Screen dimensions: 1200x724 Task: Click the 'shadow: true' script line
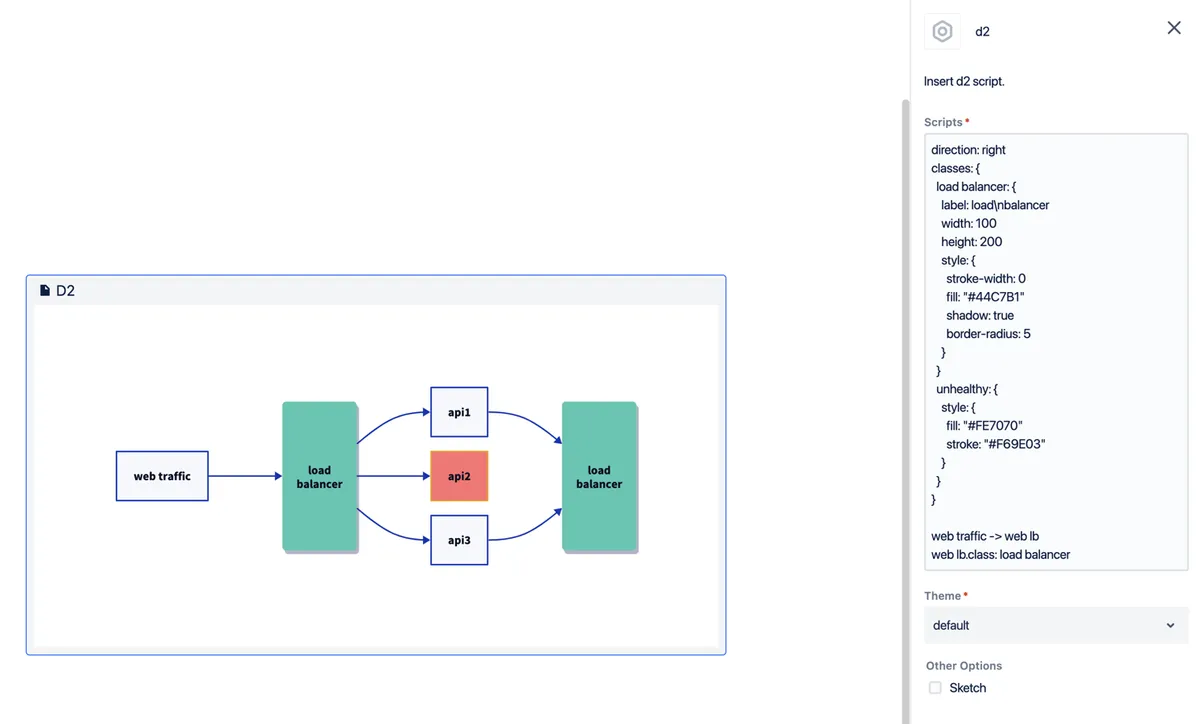980,315
